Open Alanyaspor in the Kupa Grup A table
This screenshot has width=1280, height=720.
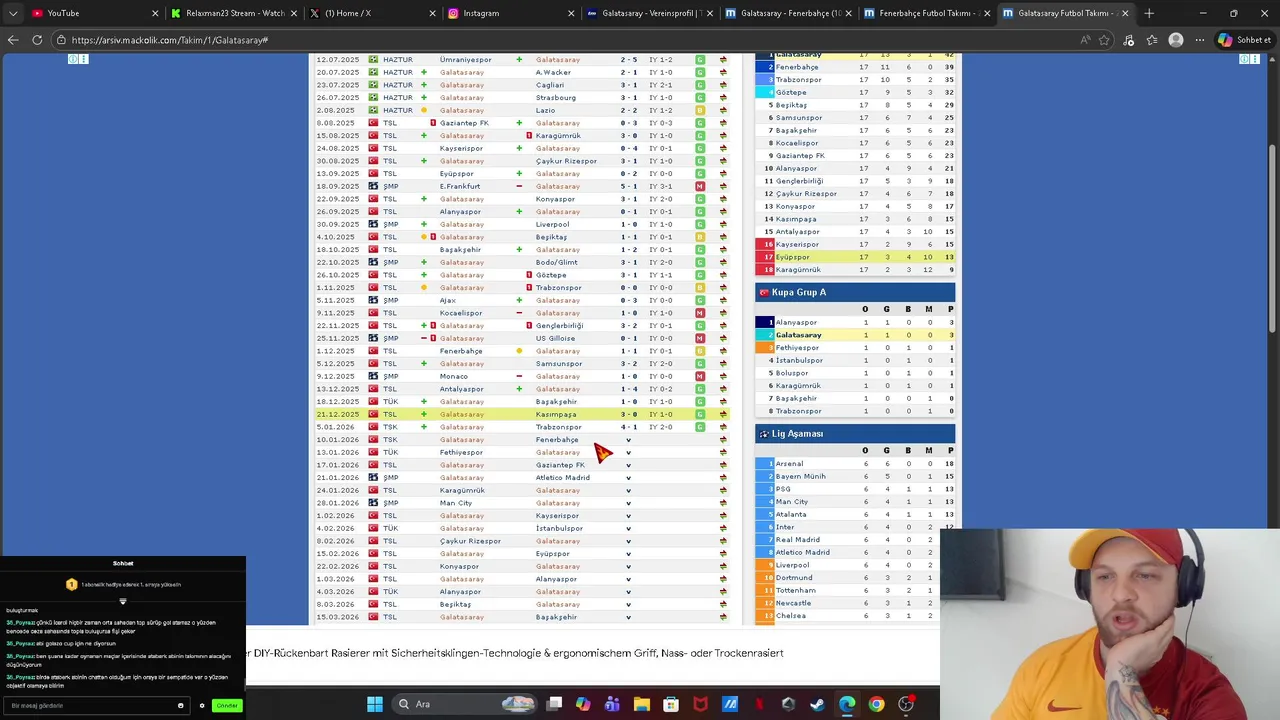tap(796, 322)
